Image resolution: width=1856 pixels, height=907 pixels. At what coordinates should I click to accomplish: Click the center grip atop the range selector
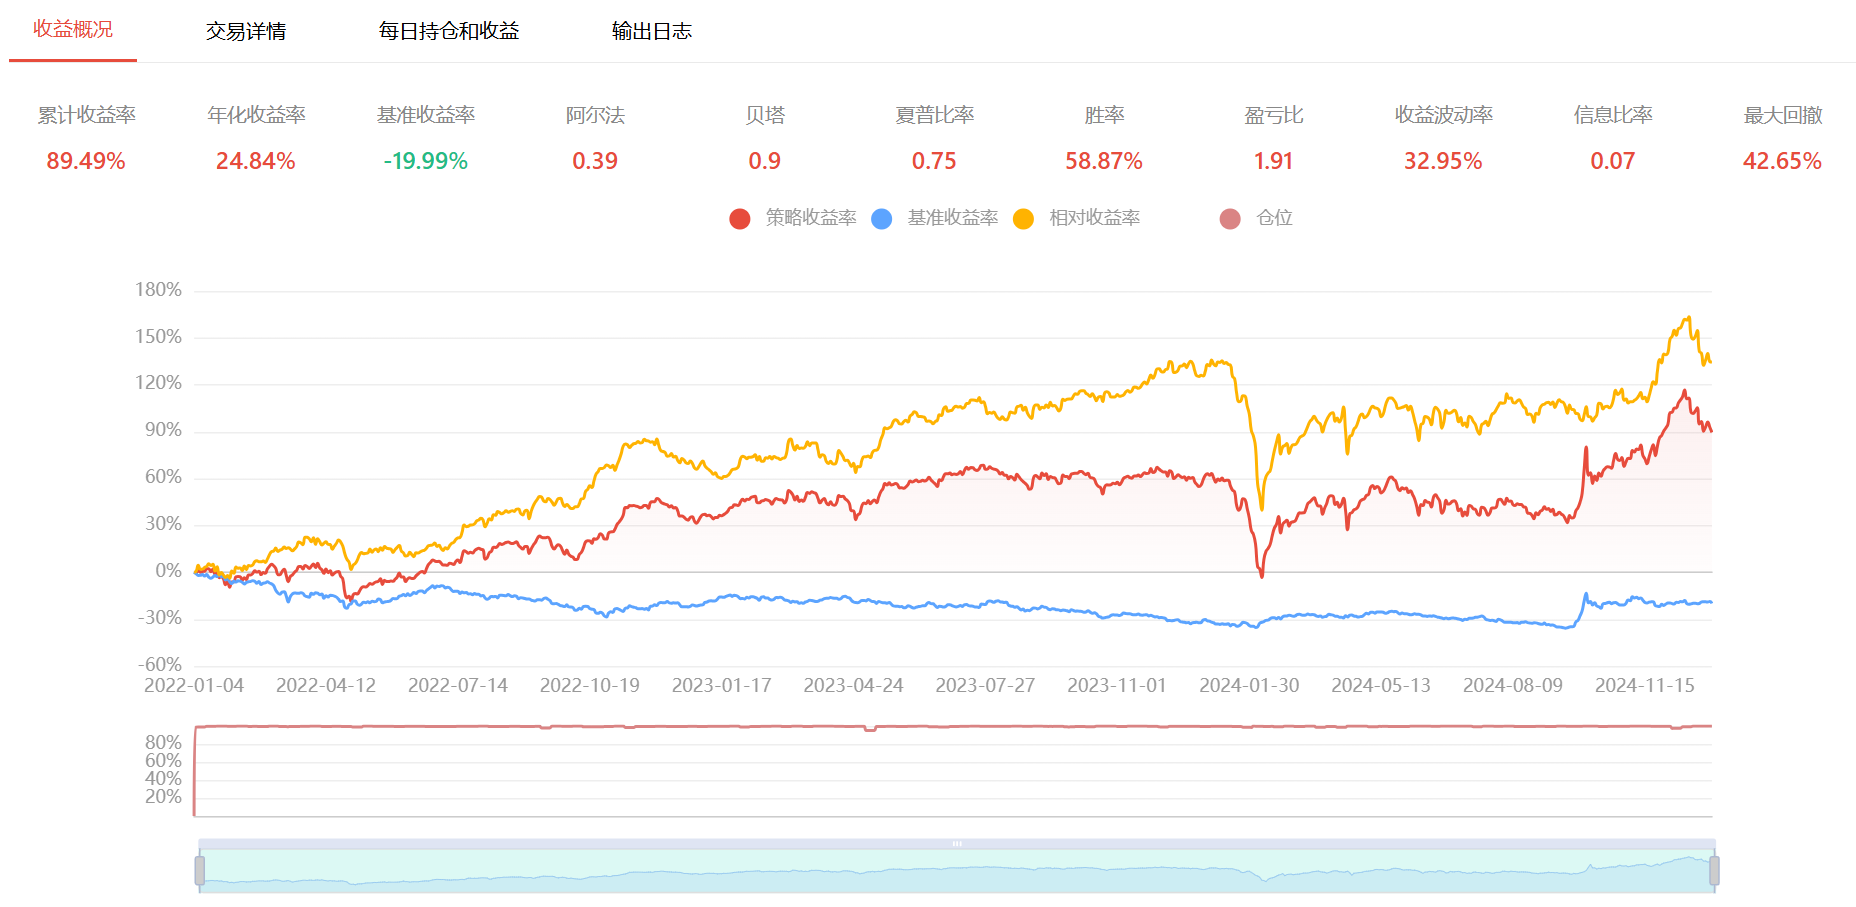[x=957, y=844]
